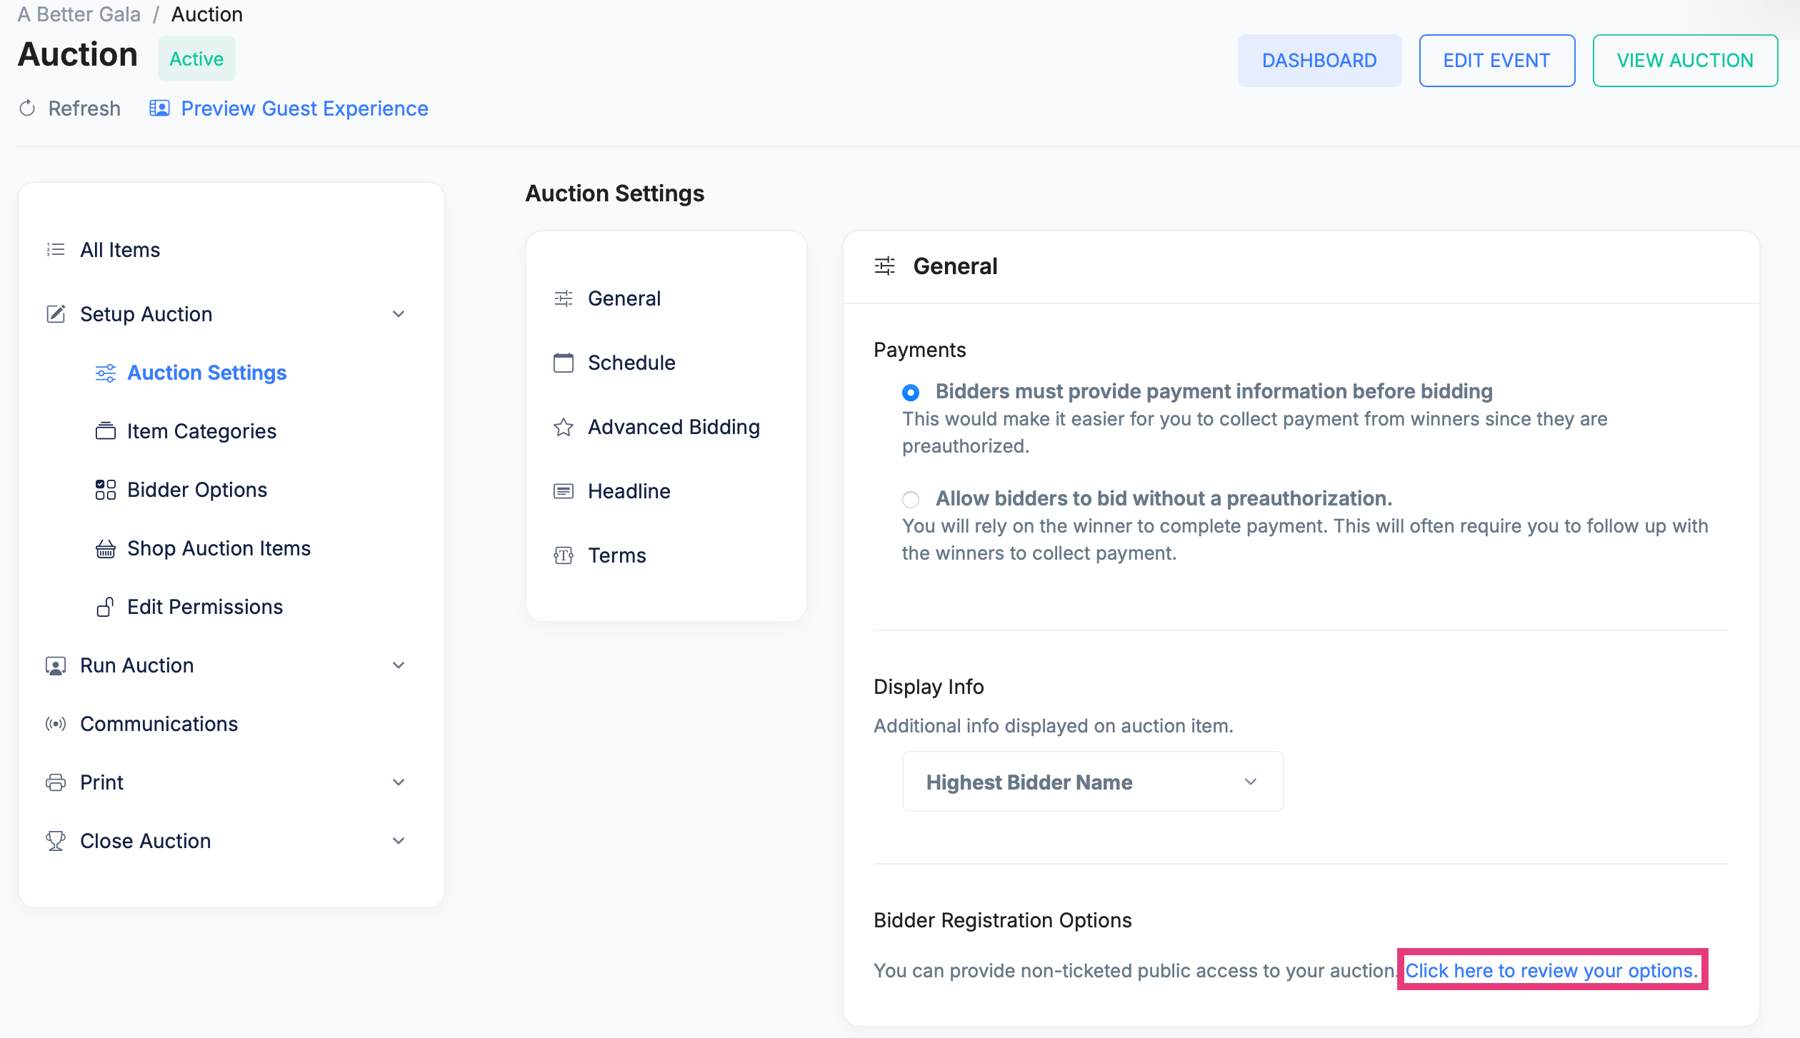The height and width of the screenshot is (1038, 1800).
Task: Expand the Close Auction section chevron
Action: coord(398,841)
